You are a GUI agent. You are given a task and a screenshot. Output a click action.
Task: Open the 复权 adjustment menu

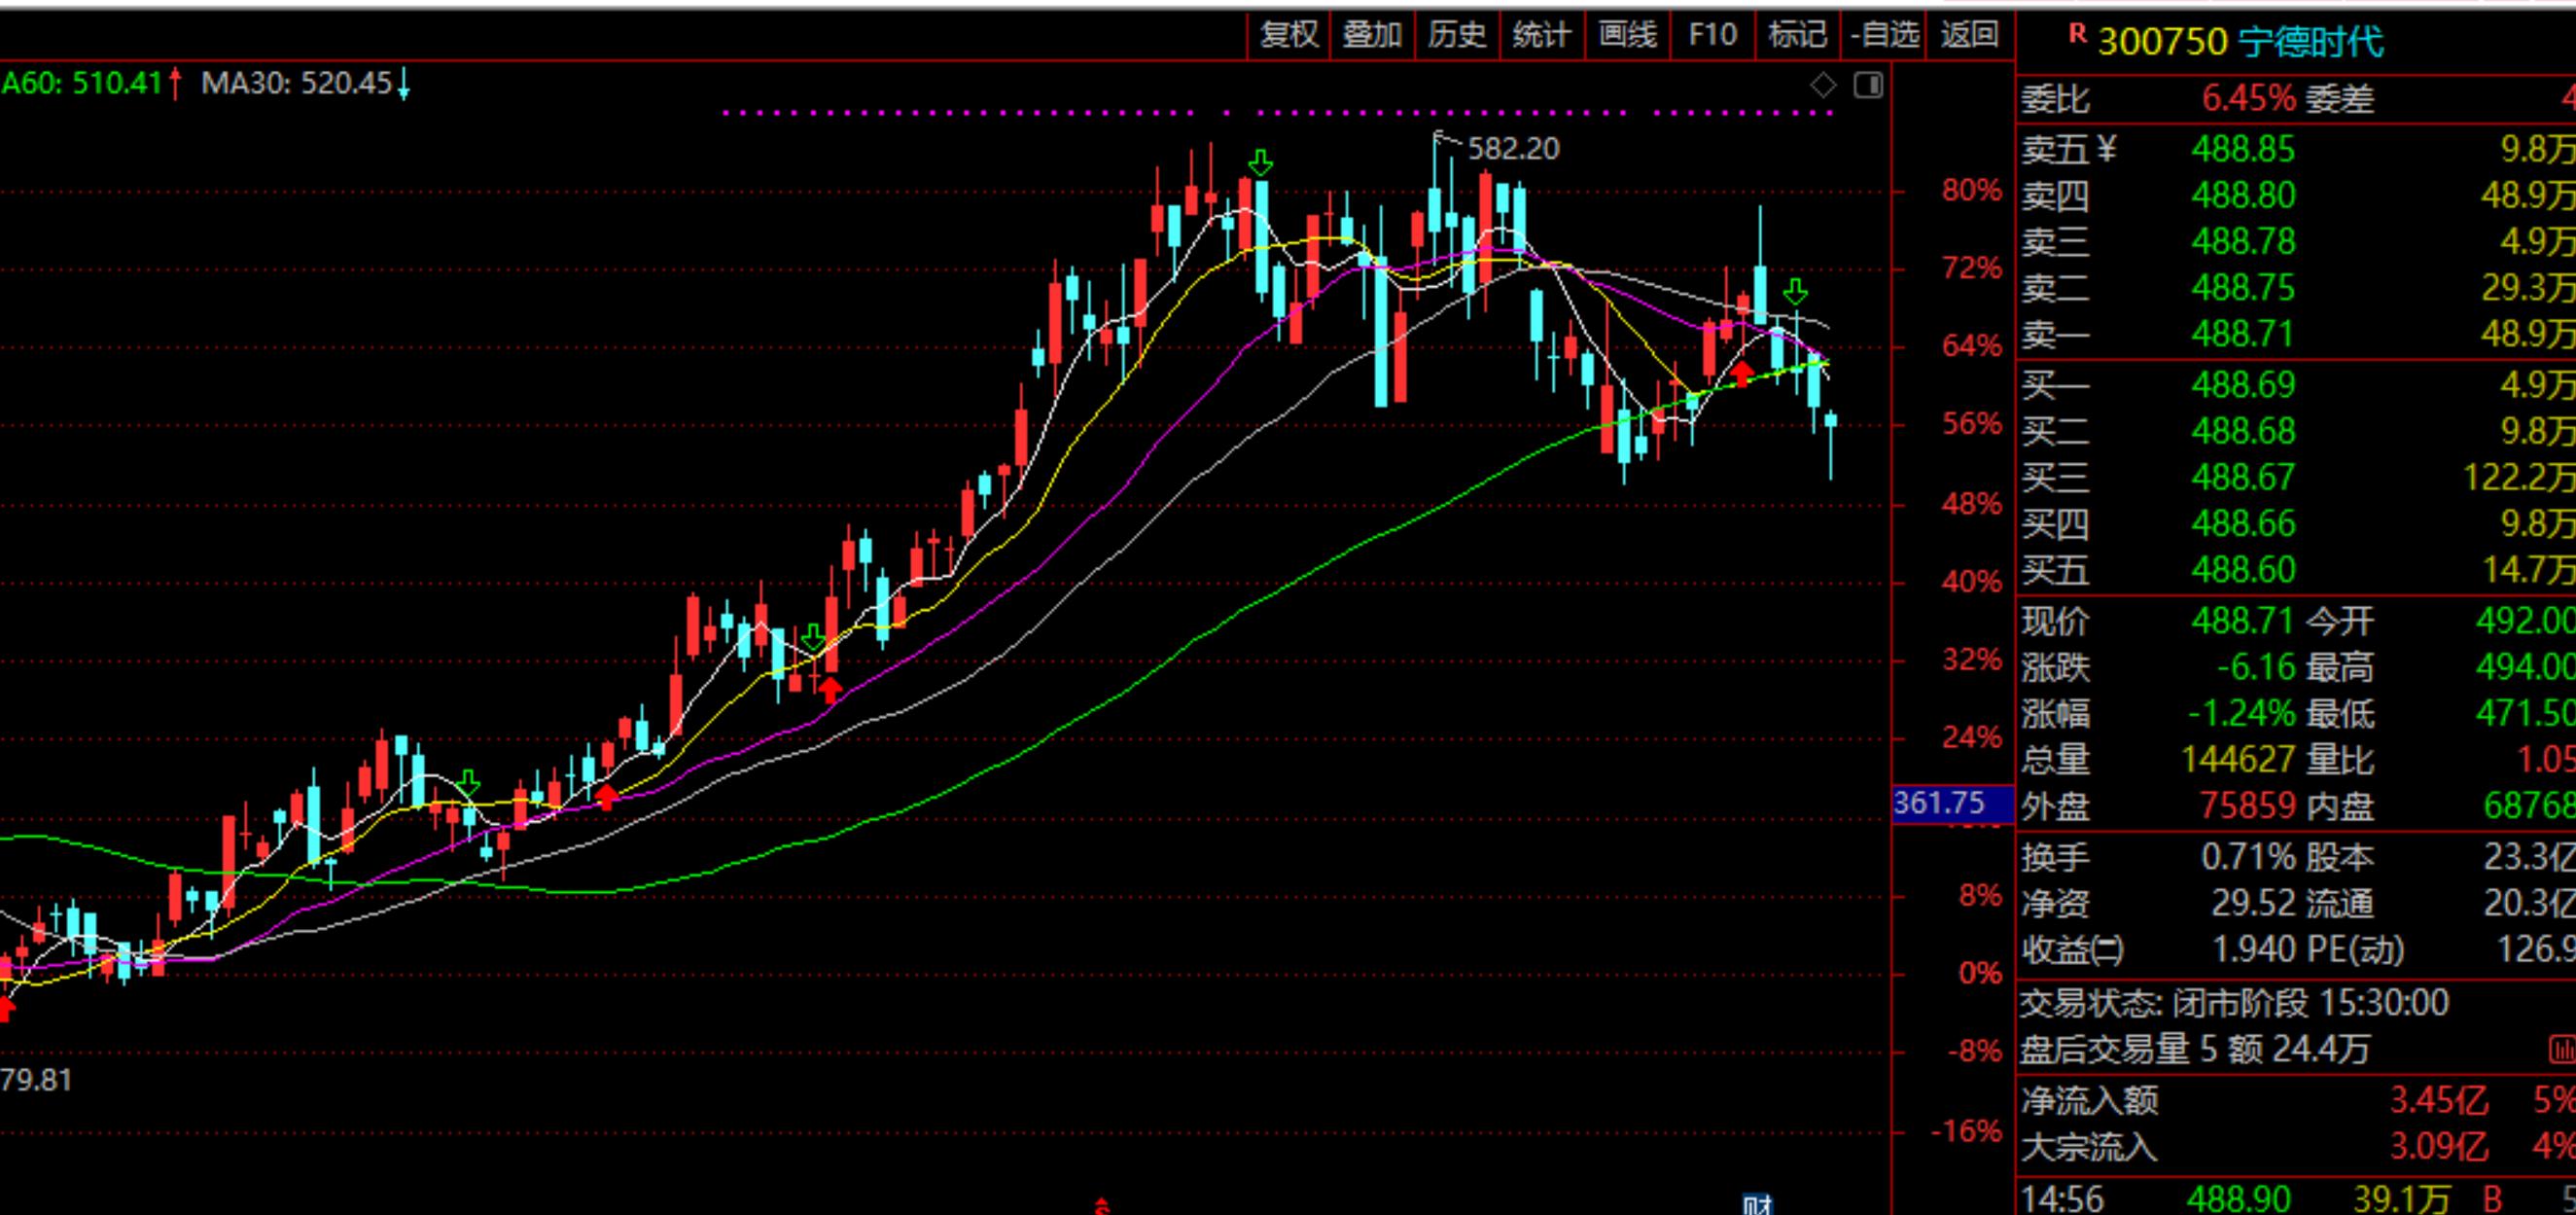pos(1289,36)
